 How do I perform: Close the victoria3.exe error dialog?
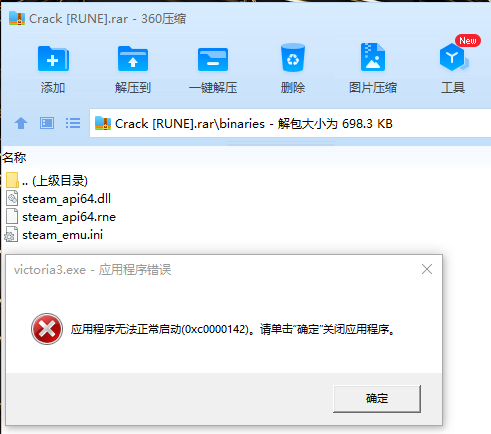(427, 269)
